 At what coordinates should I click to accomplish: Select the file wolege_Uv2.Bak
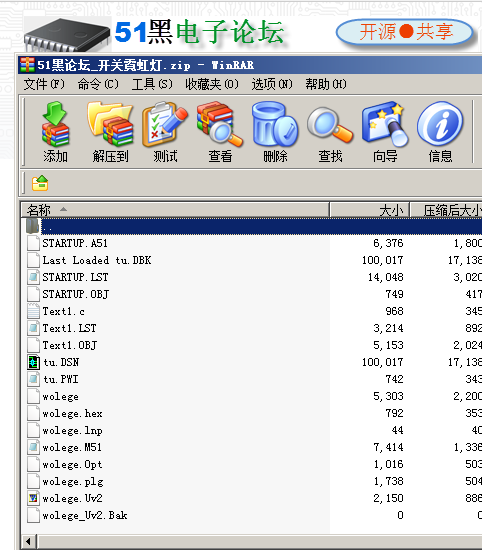(85, 515)
